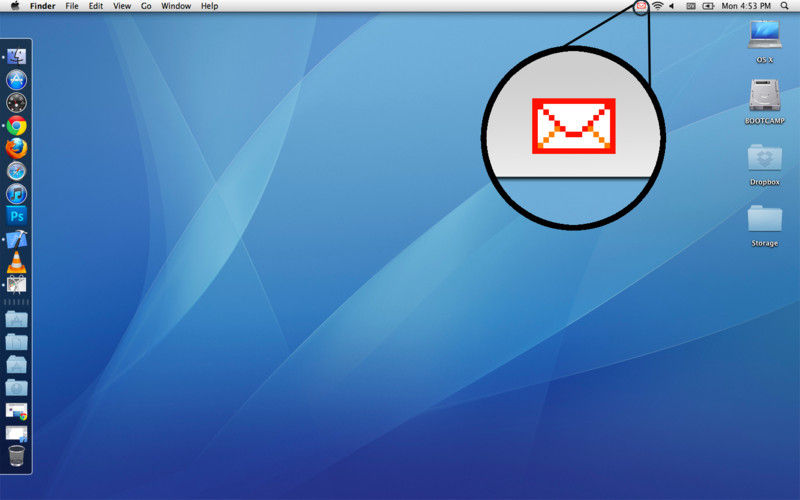Open Photoshop from the dock
This screenshot has height=500, width=800.
pos(16,216)
